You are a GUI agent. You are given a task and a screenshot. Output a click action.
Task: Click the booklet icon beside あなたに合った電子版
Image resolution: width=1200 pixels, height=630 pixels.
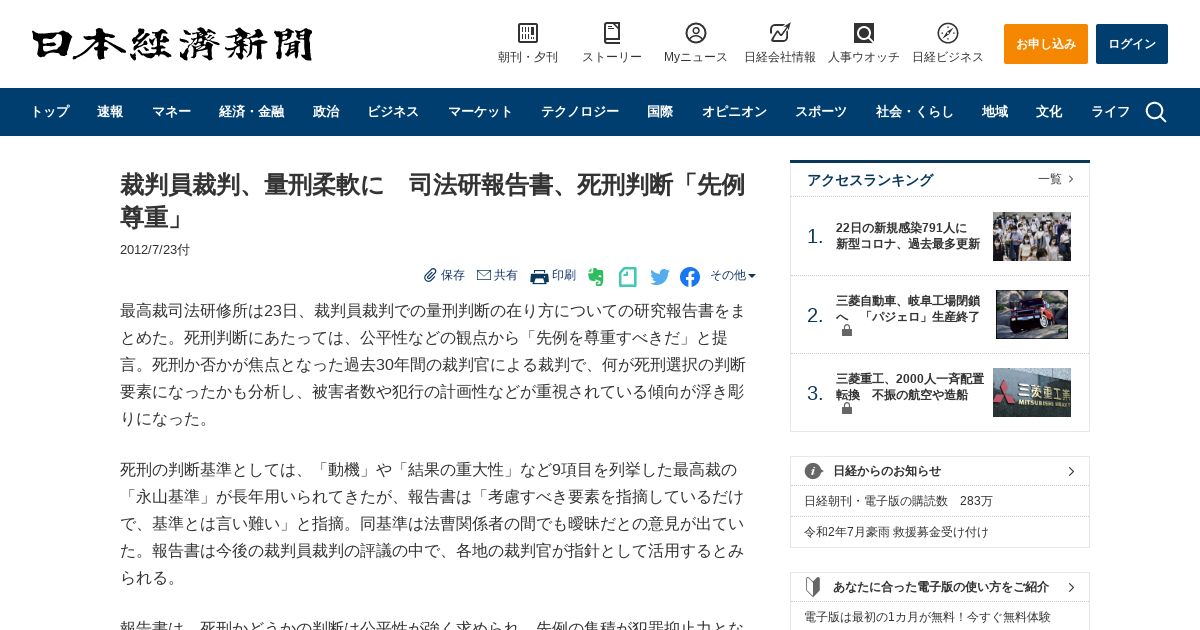click(x=813, y=587)
